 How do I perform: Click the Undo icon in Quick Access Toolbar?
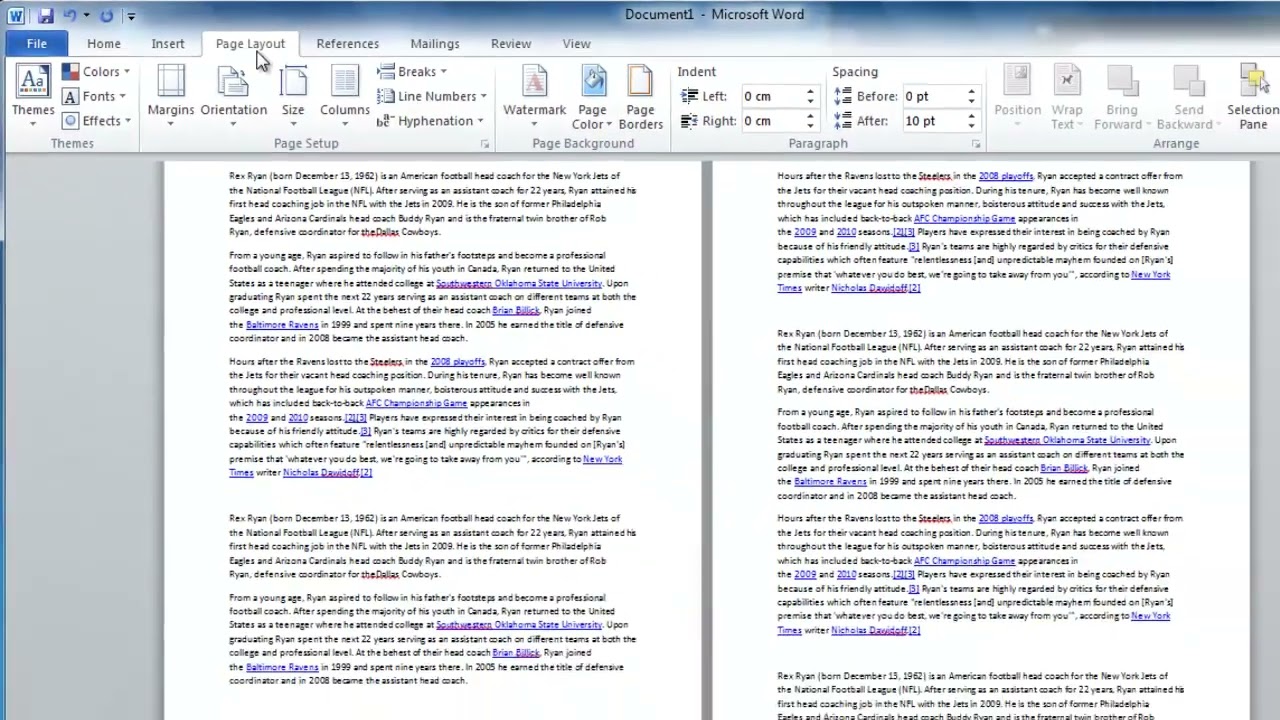(69, 15)
